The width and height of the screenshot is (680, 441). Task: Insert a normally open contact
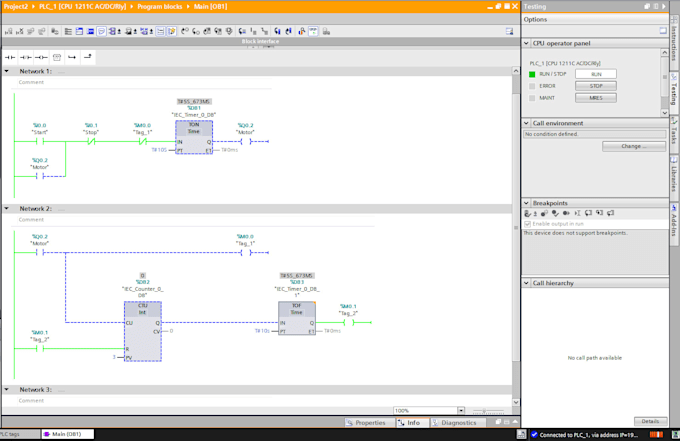(10, 57)
